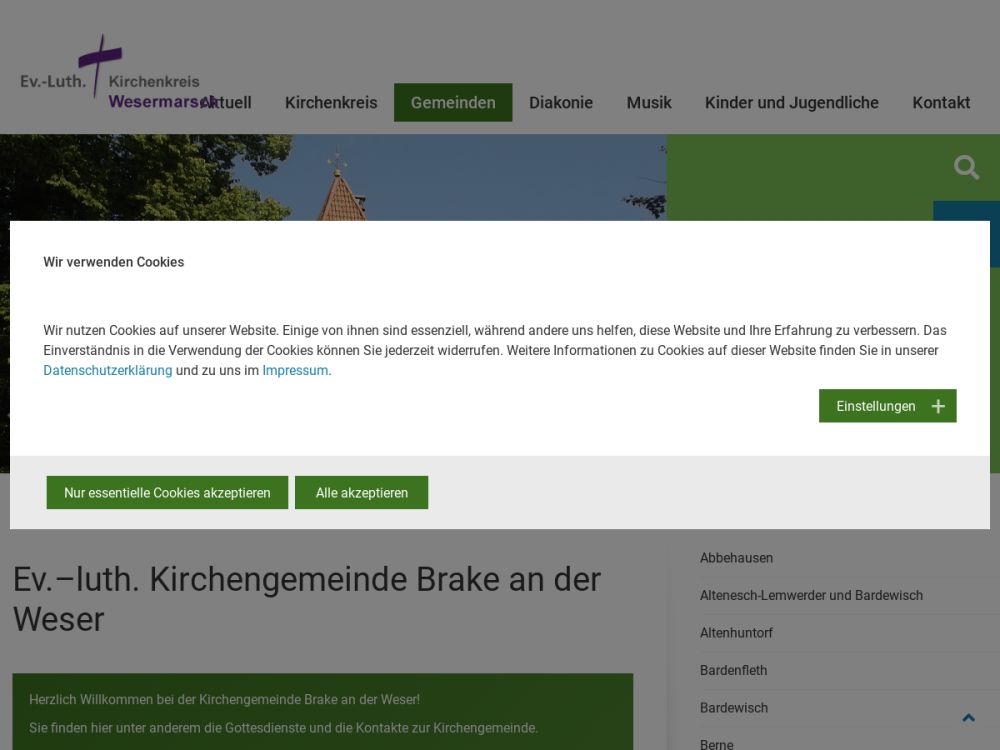Open the Musik menu item

(649, 103)
